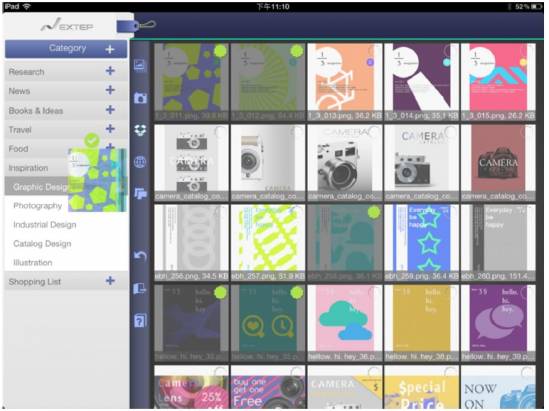Add a new category via Category plus
549x411 pixels.
(110, 49)
